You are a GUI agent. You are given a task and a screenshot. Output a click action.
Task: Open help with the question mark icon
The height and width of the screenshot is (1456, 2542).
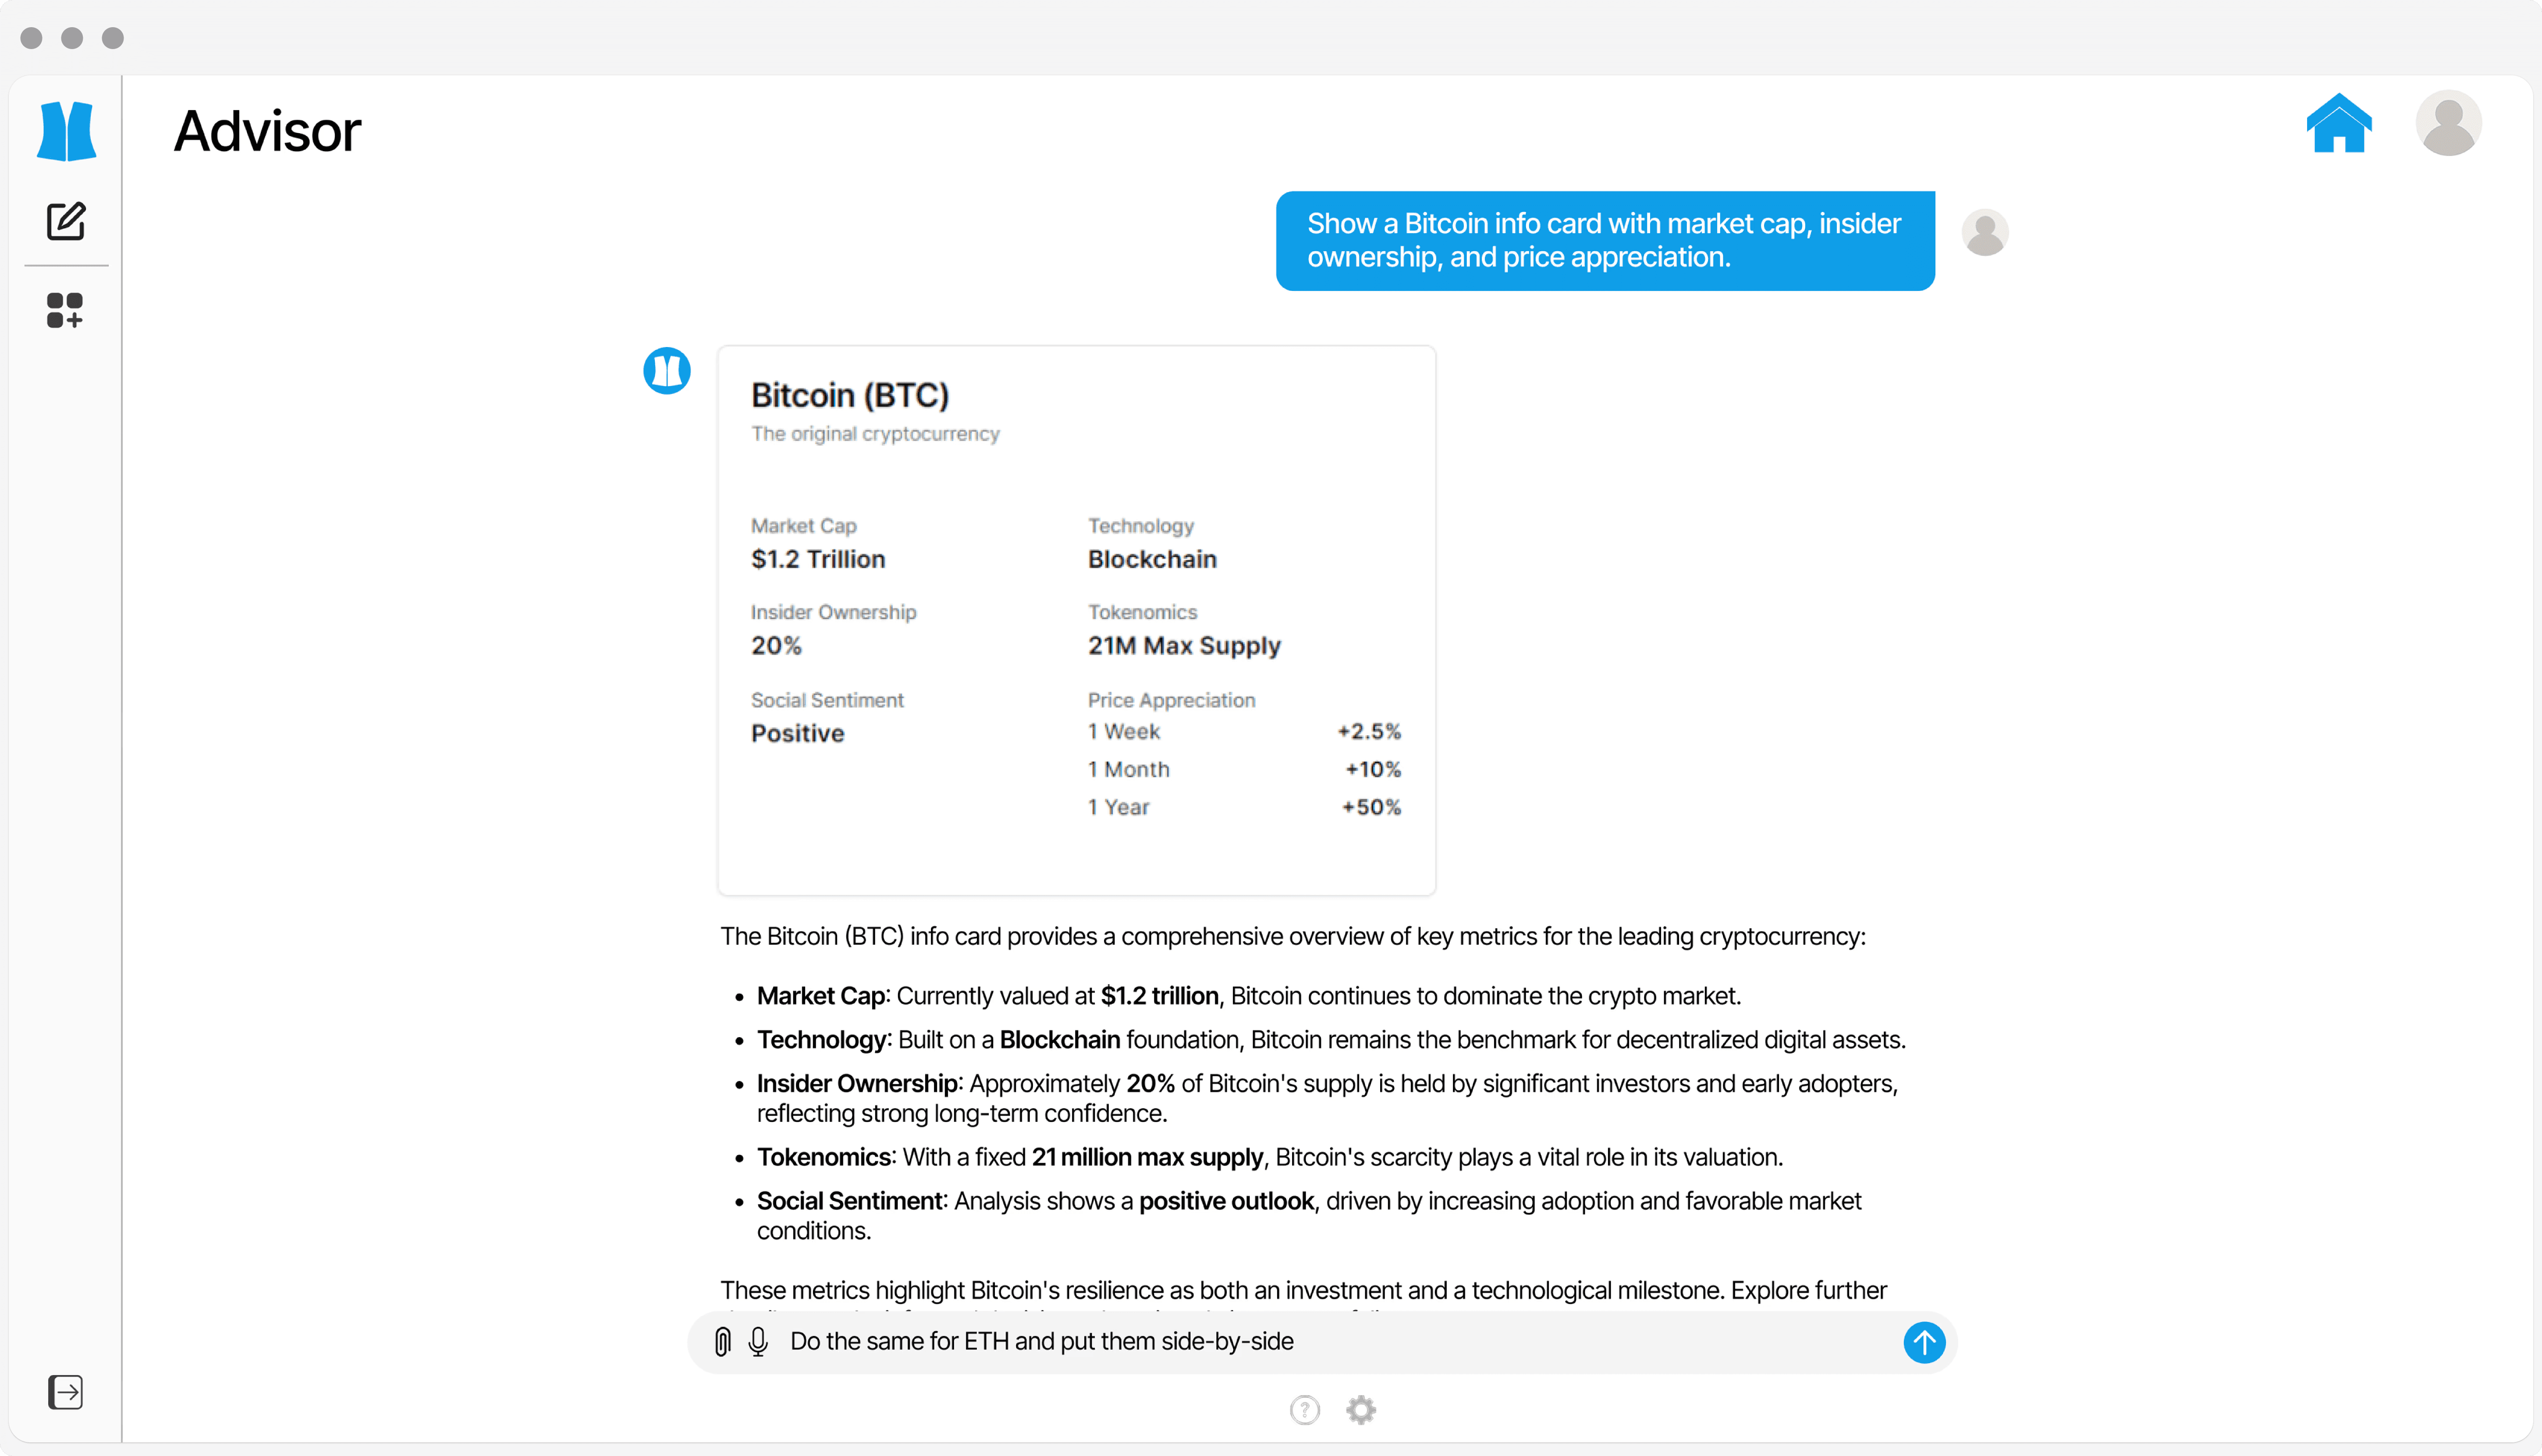(x=1305, y=1410)
